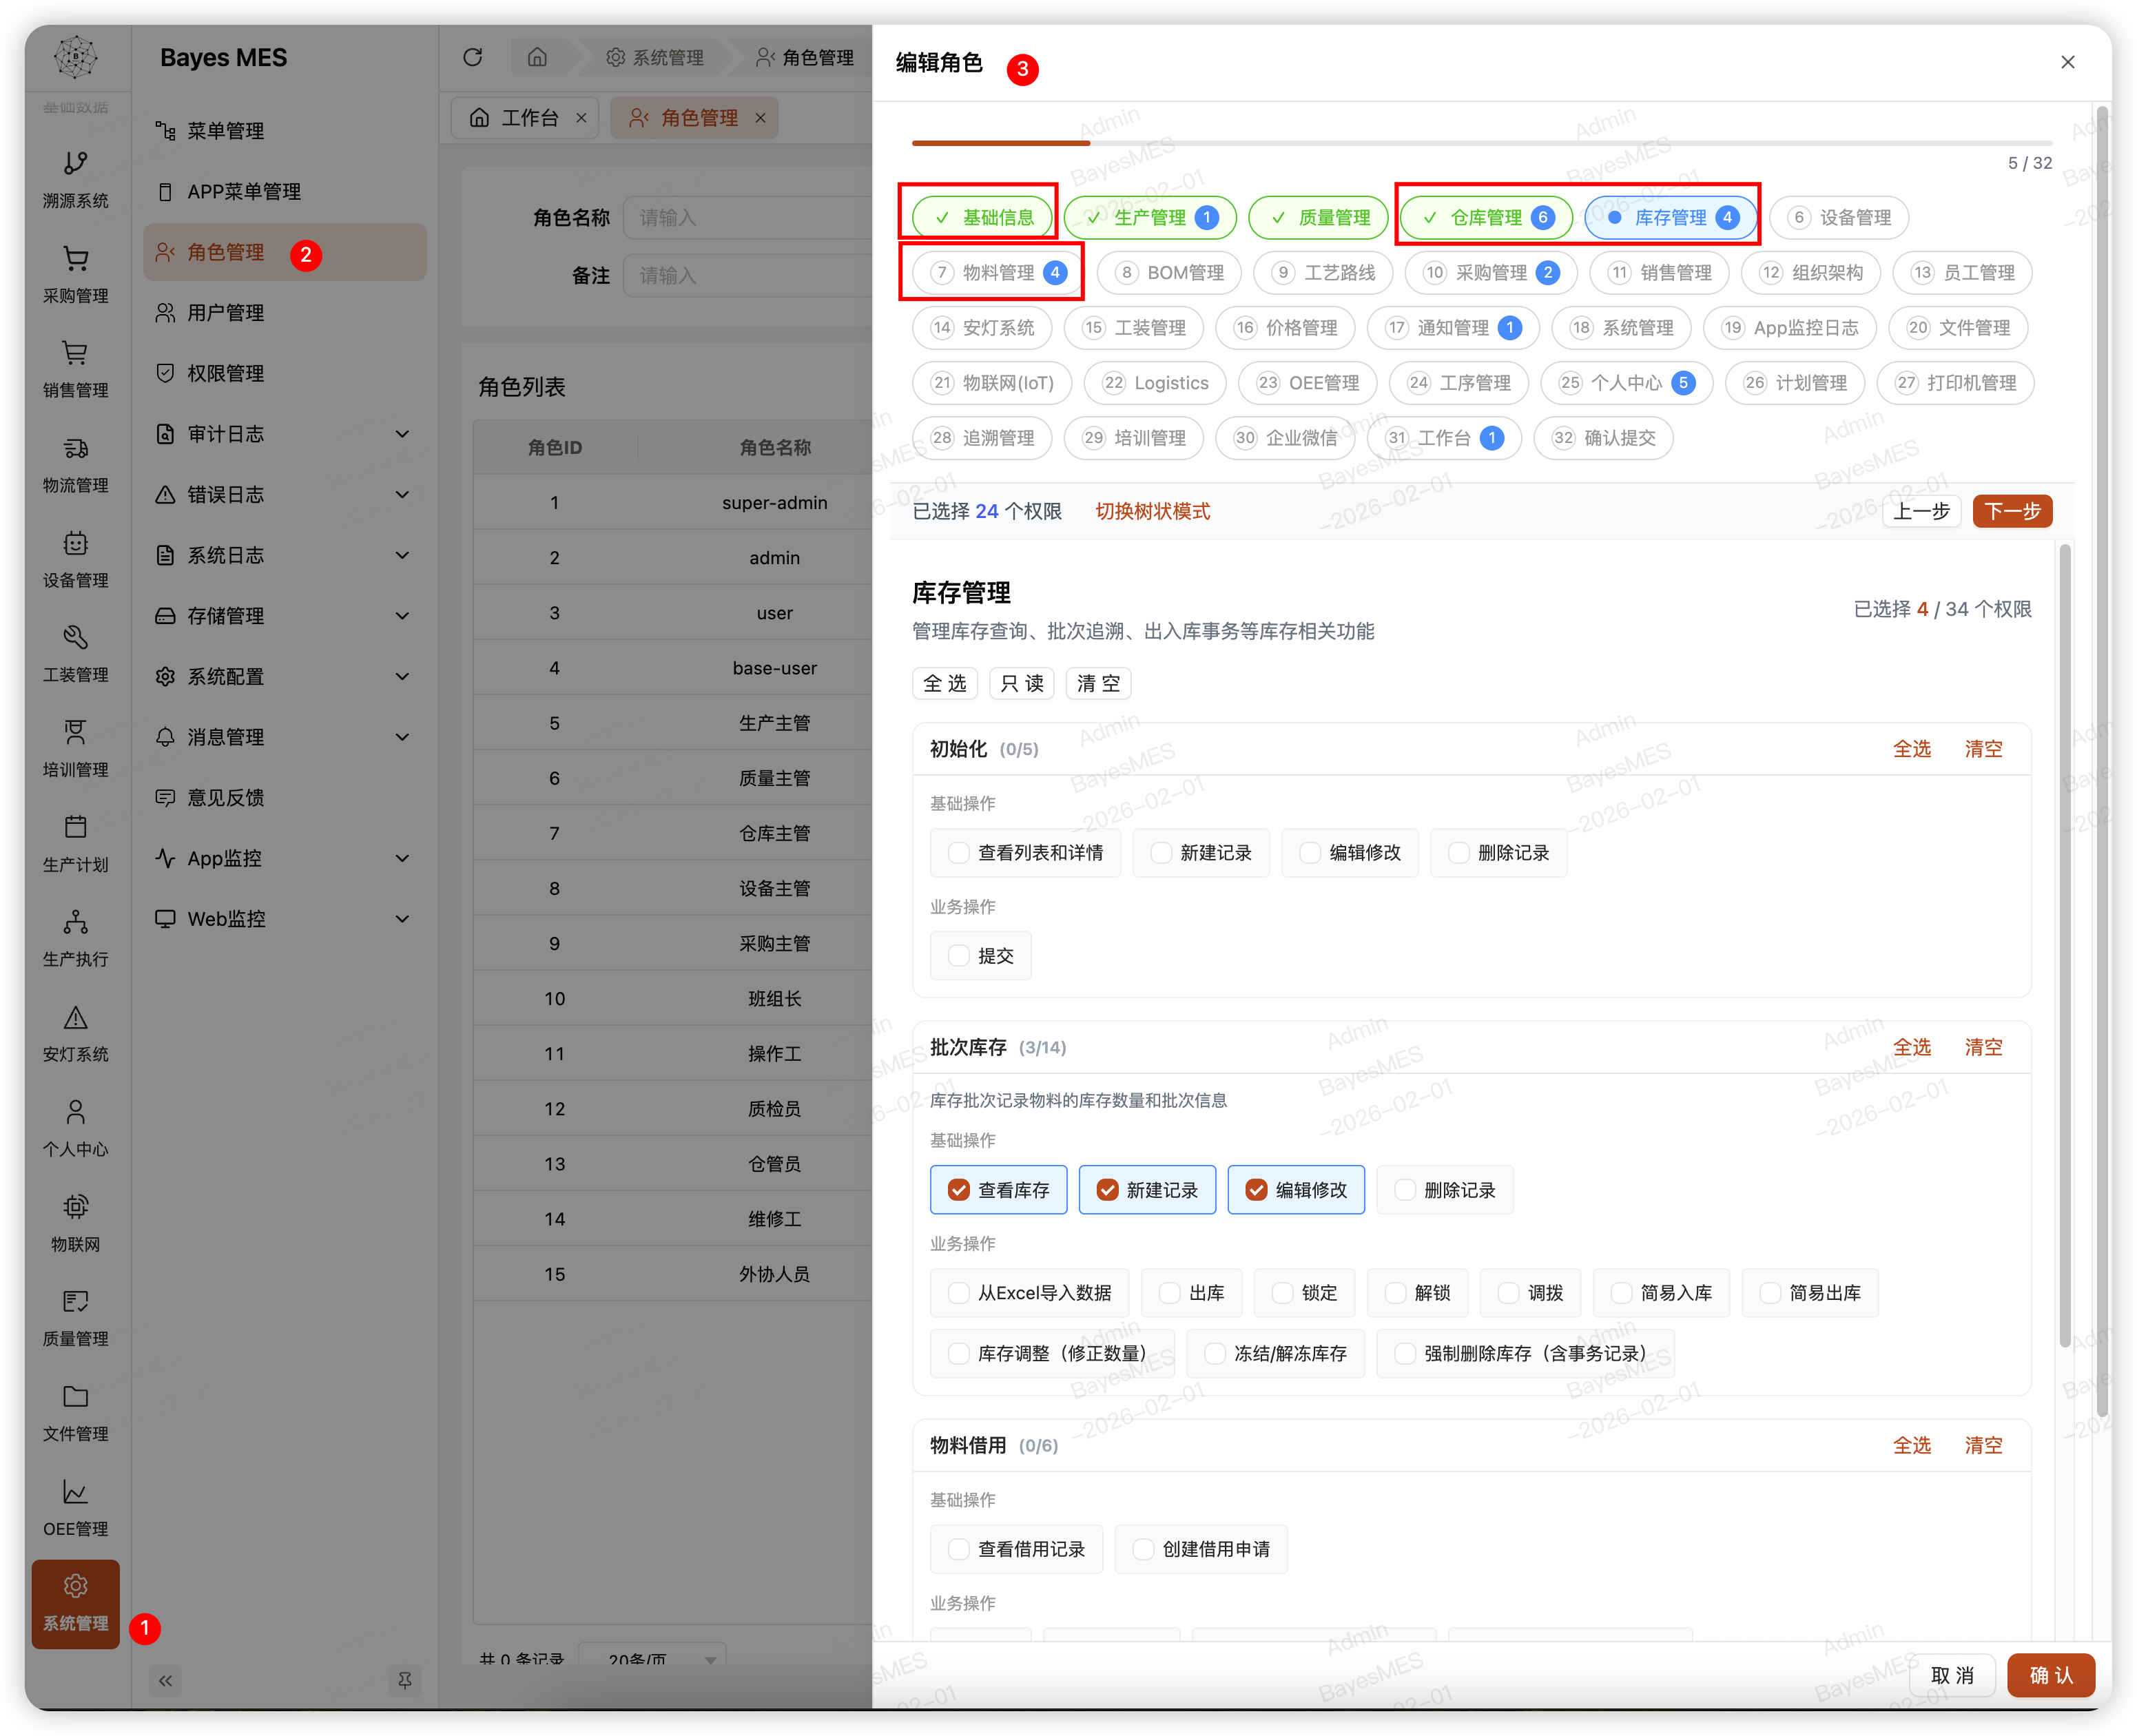Select the 采购管理 sidebar icon
The height and width of the screenshot is (1736, 2137).
(75, 273)
